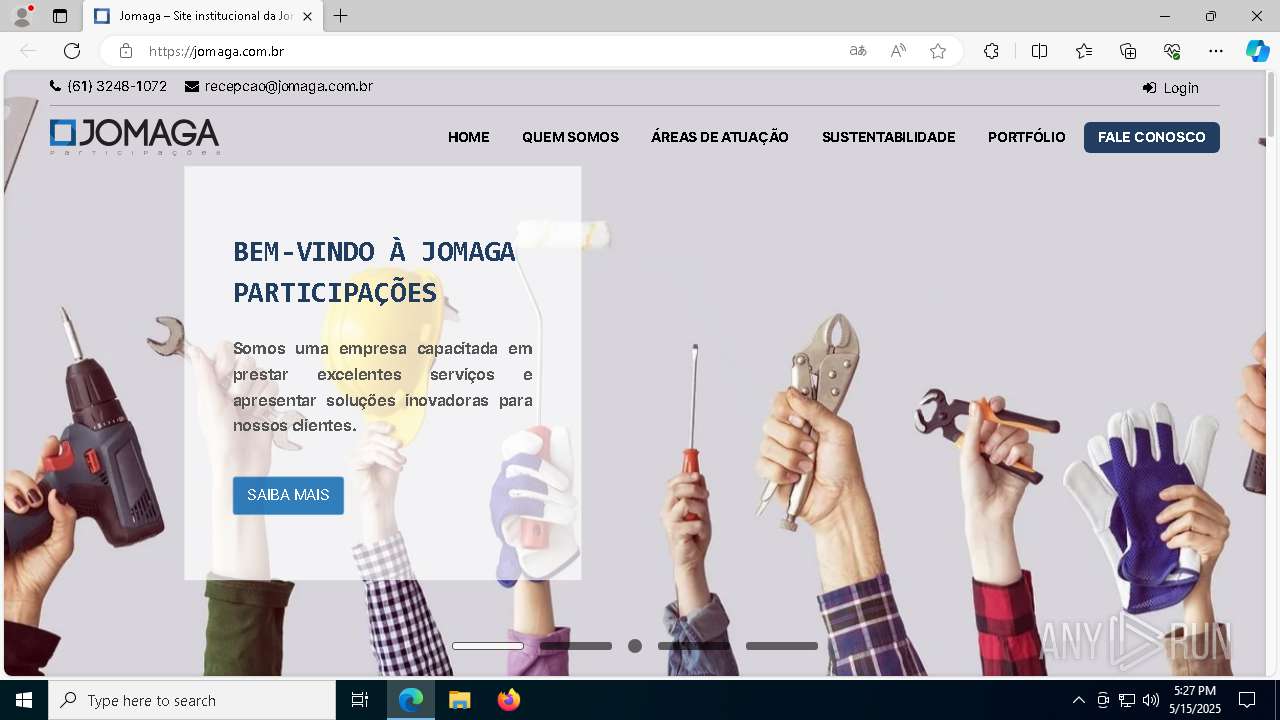Show hidden system tray icons

pyautogui.click(x=1078, y=700)
